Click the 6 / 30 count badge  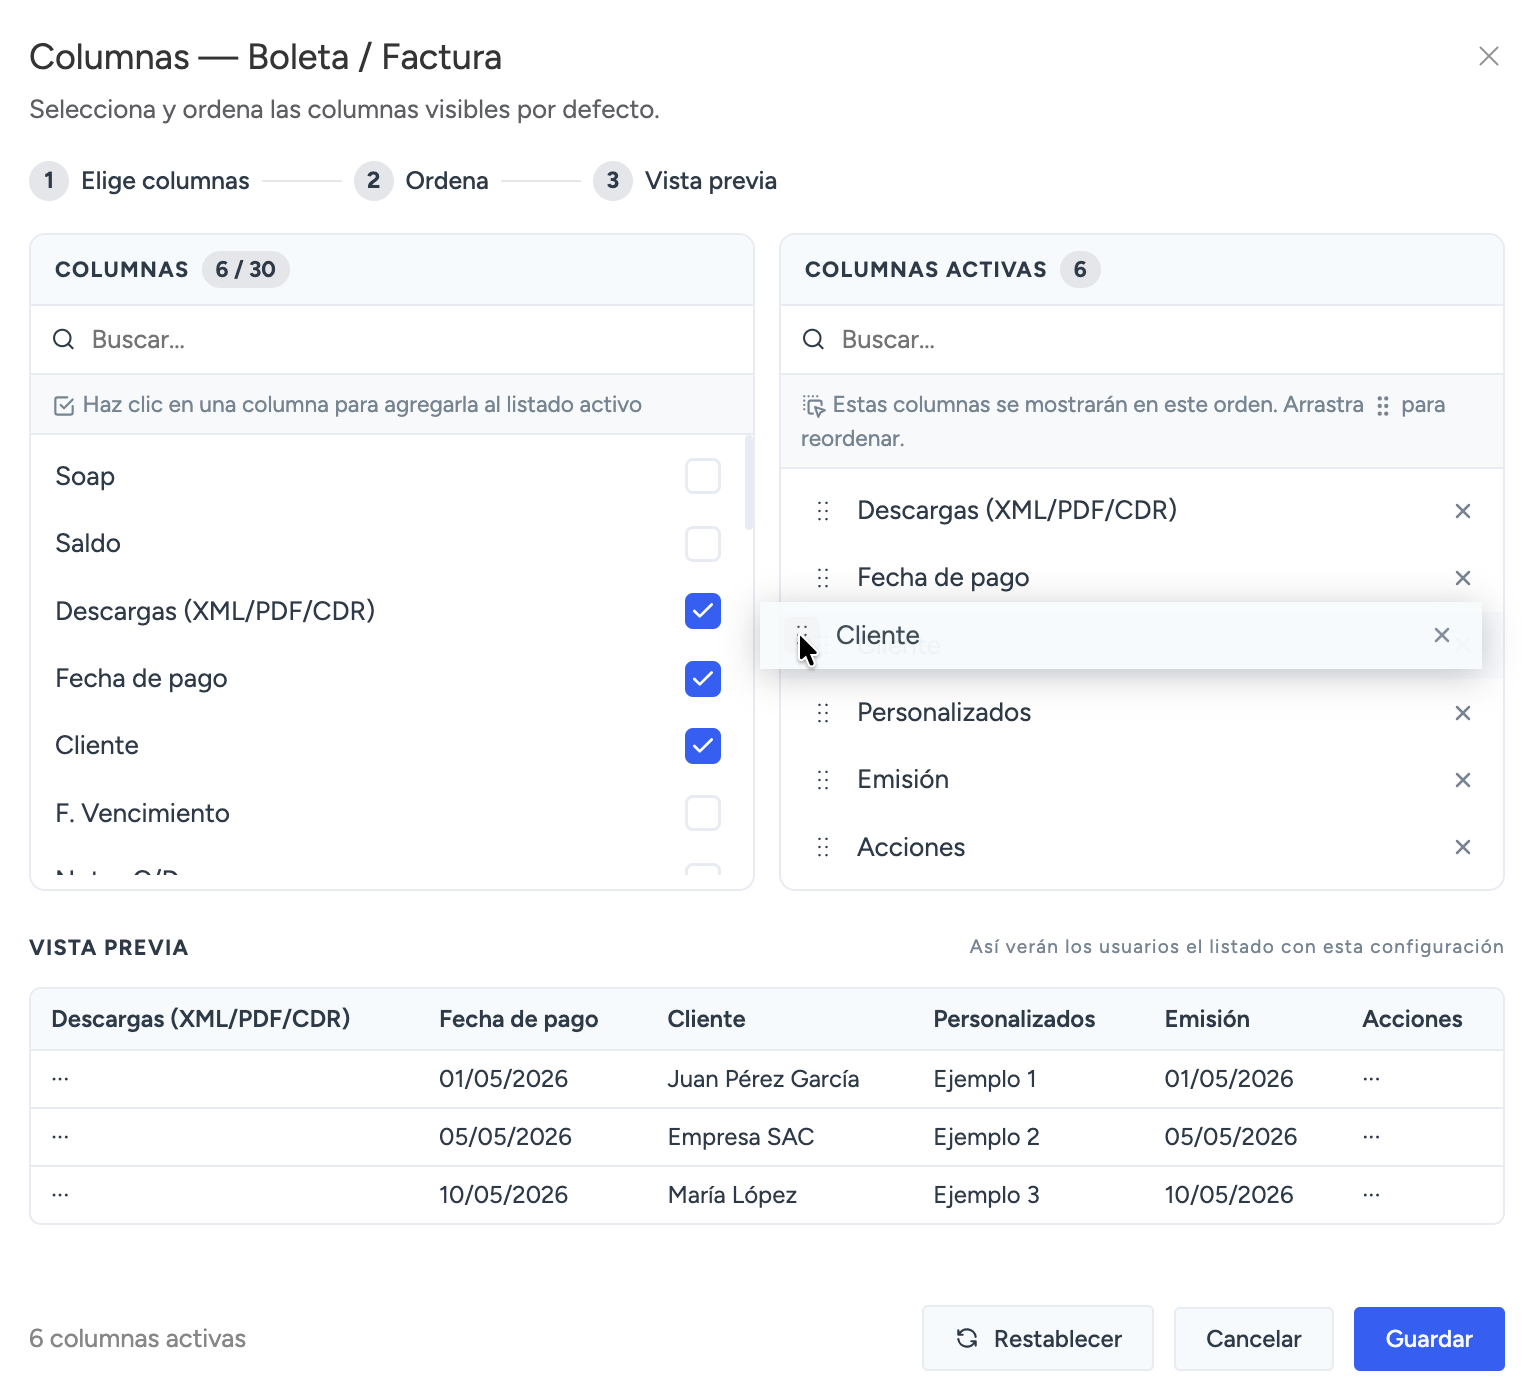246,269
